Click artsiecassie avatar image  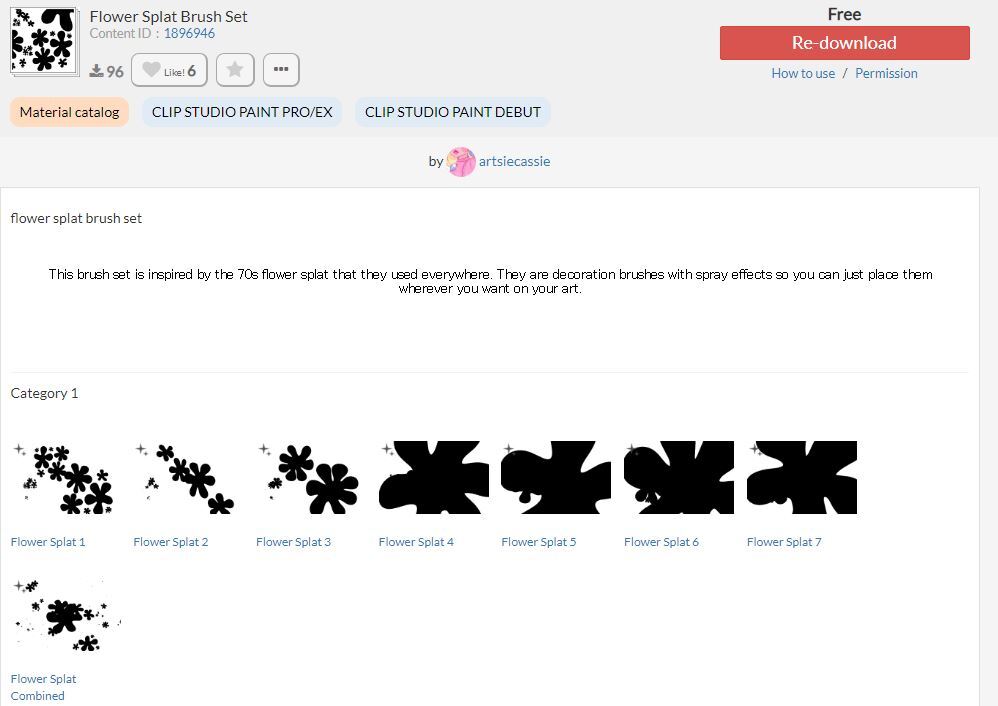click(x=461, y=162)
